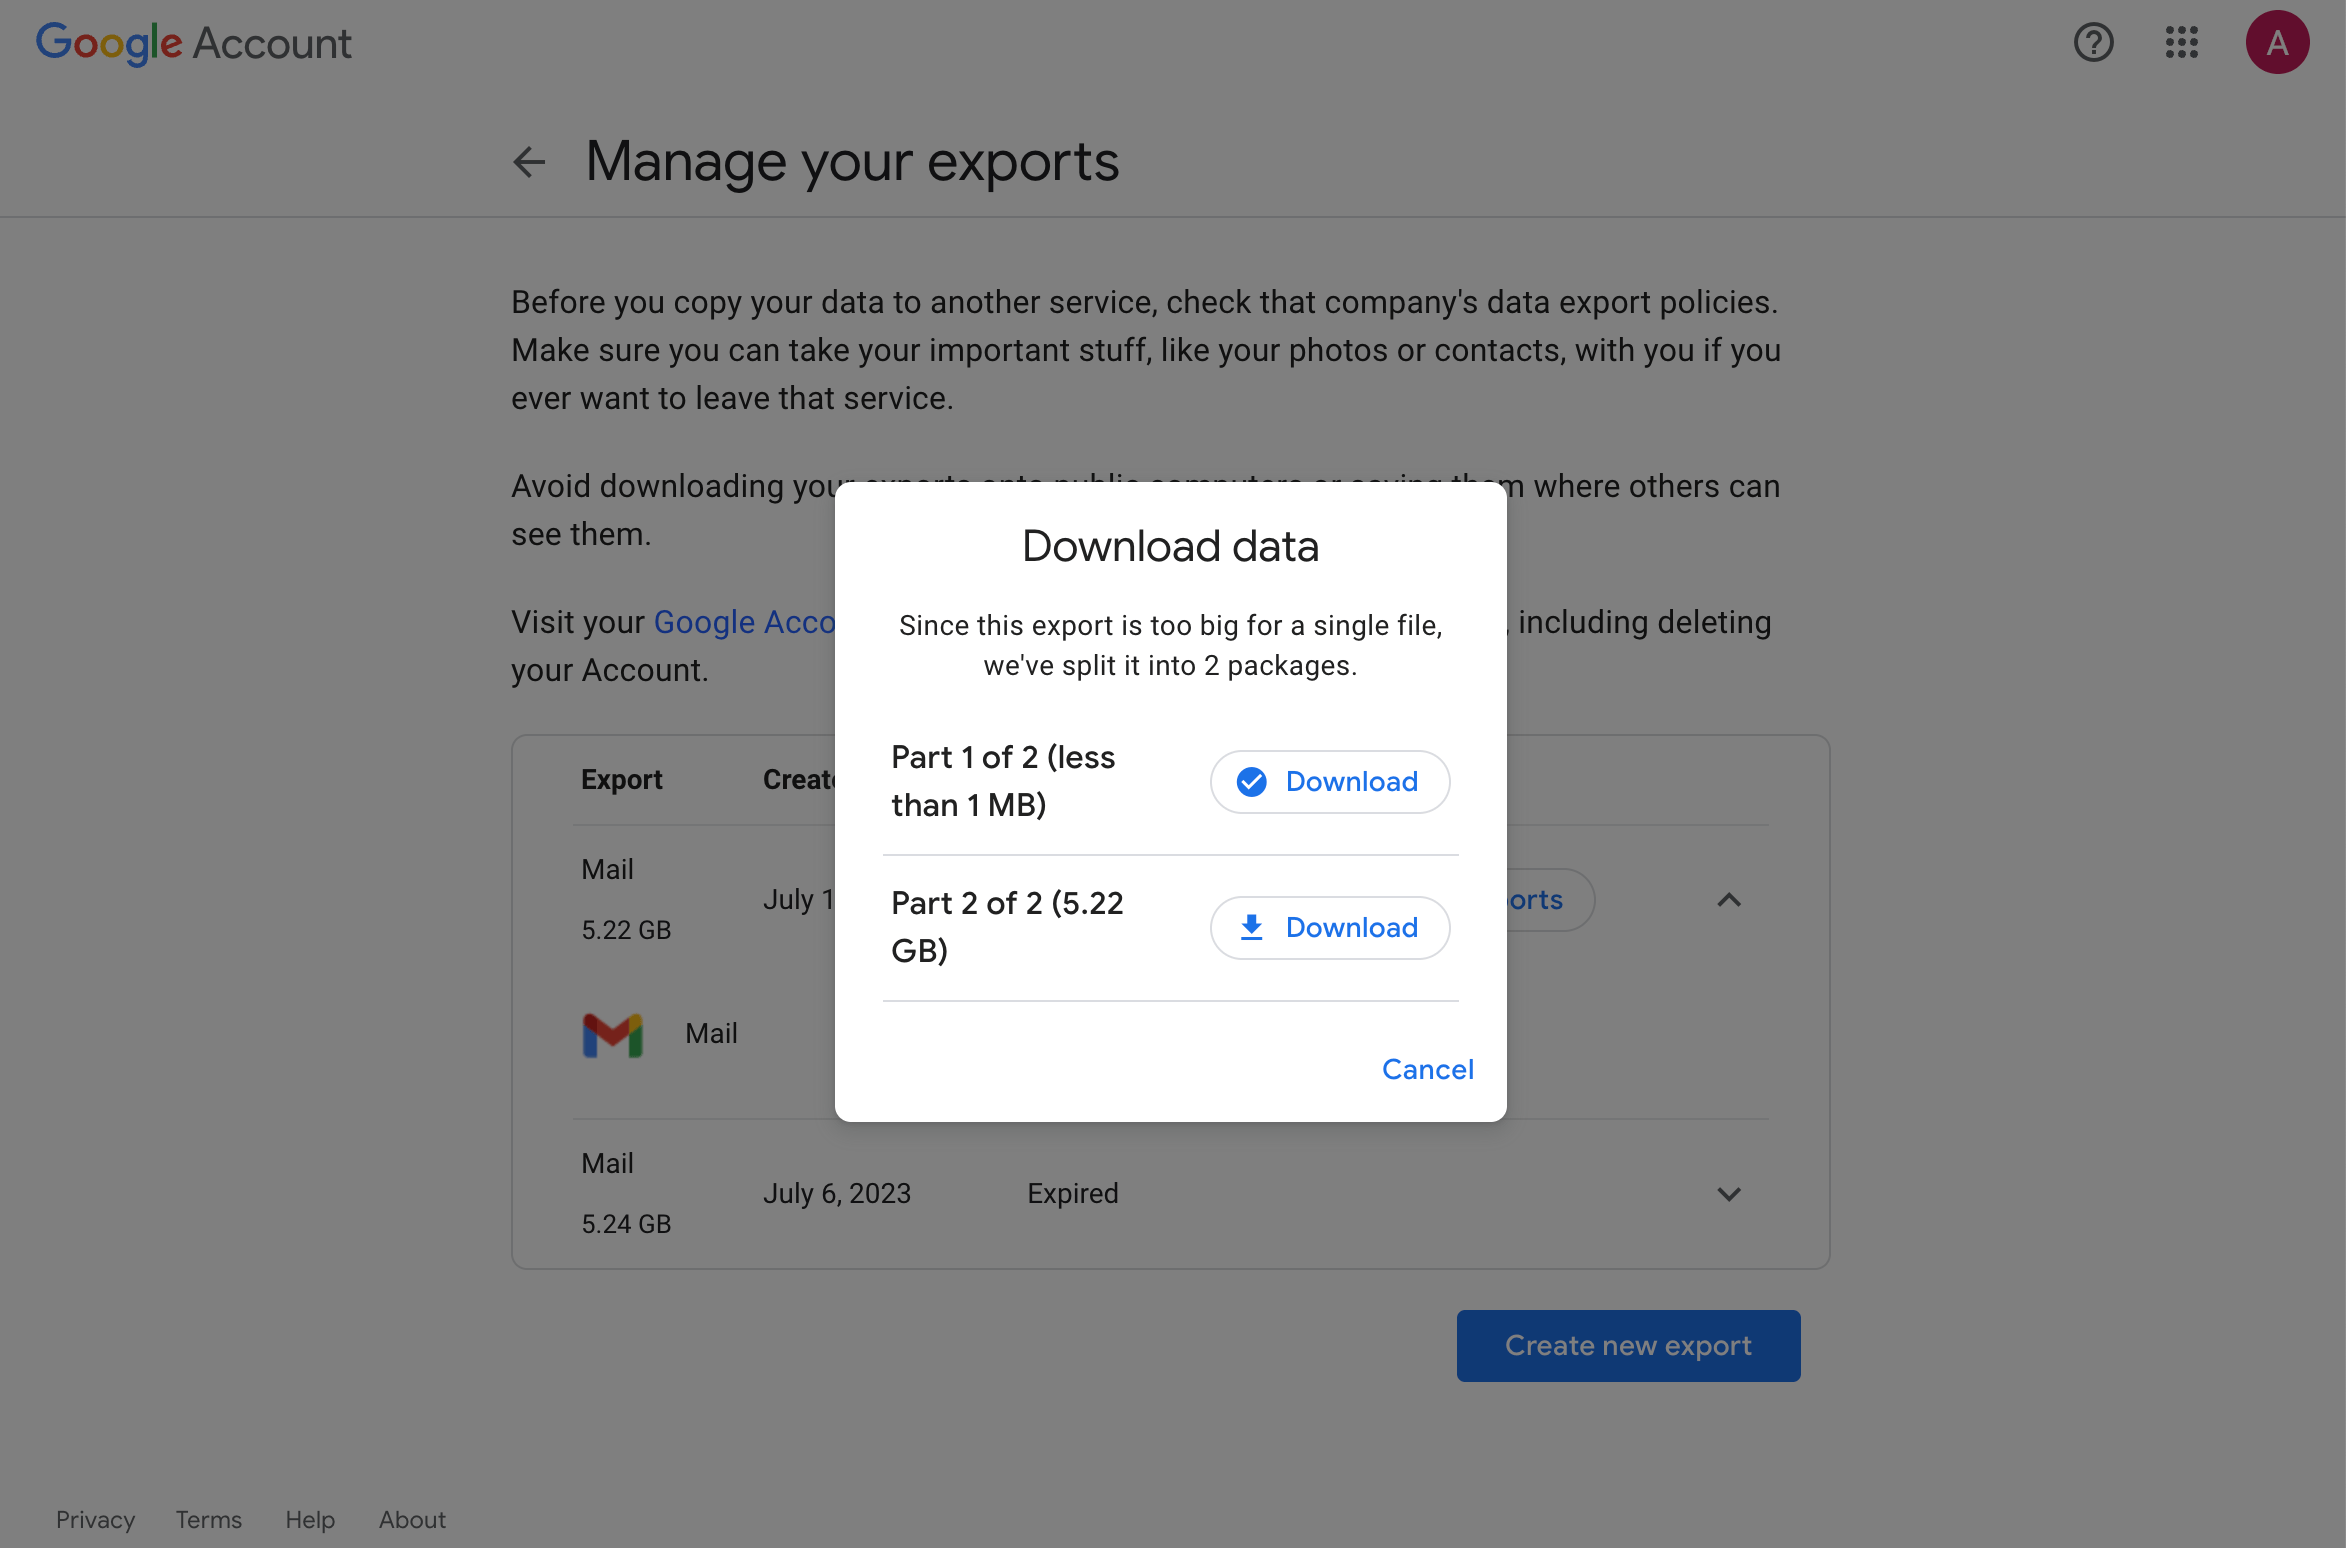Open the Privacy page link

click(x=95, y=1519)
